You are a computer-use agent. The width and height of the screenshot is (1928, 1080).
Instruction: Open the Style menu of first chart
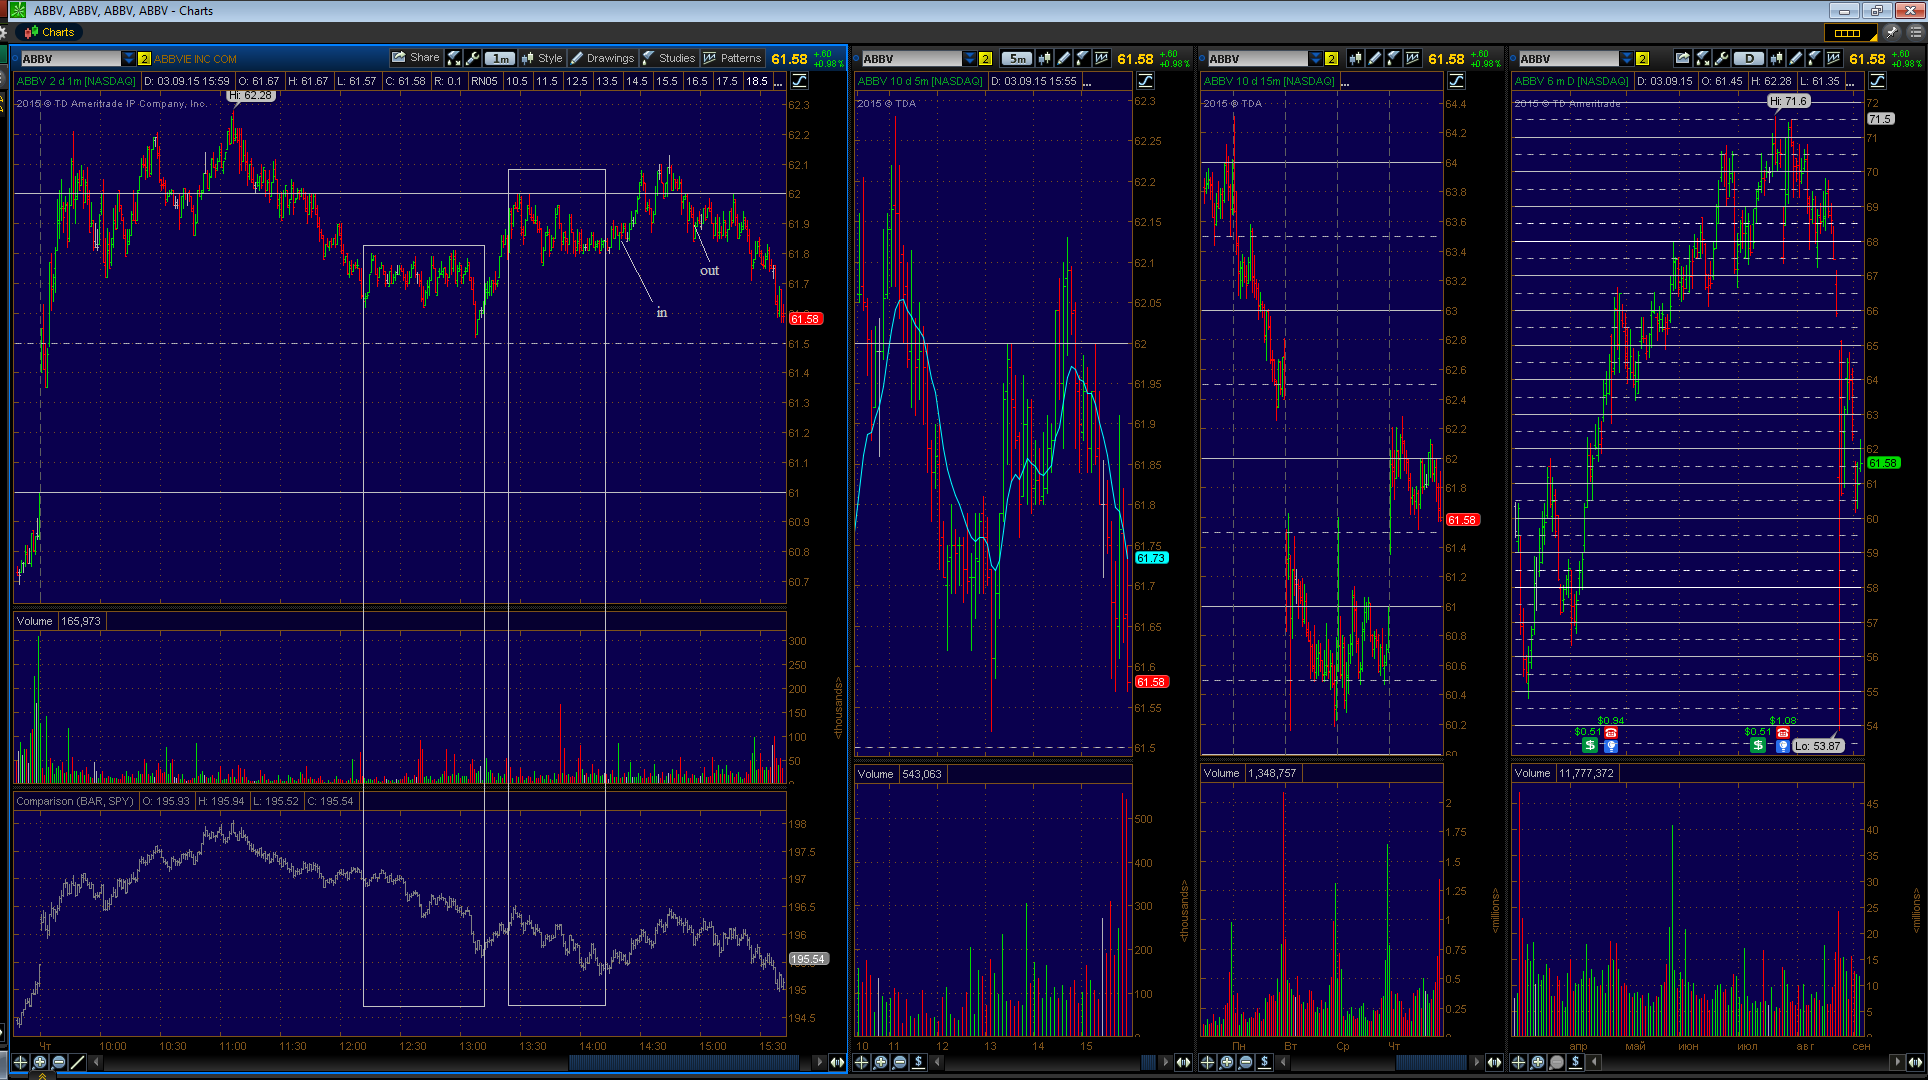[x=542, y=58]
